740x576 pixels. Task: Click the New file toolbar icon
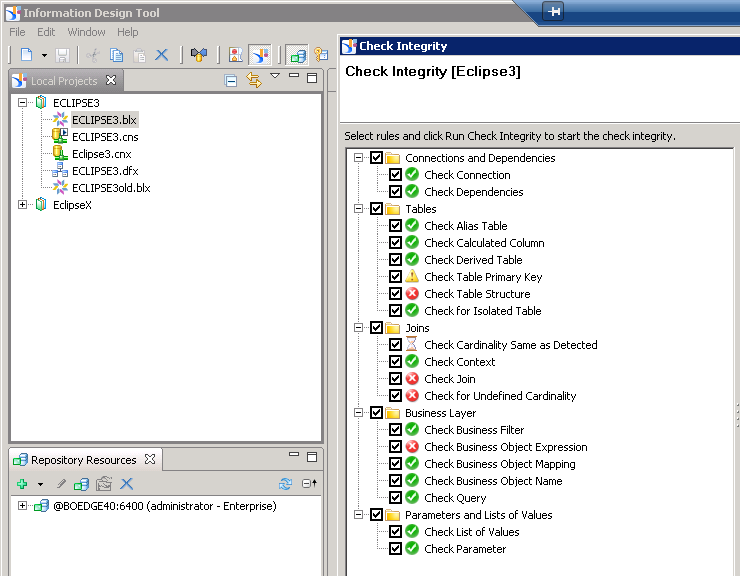[x=27, y=55]
